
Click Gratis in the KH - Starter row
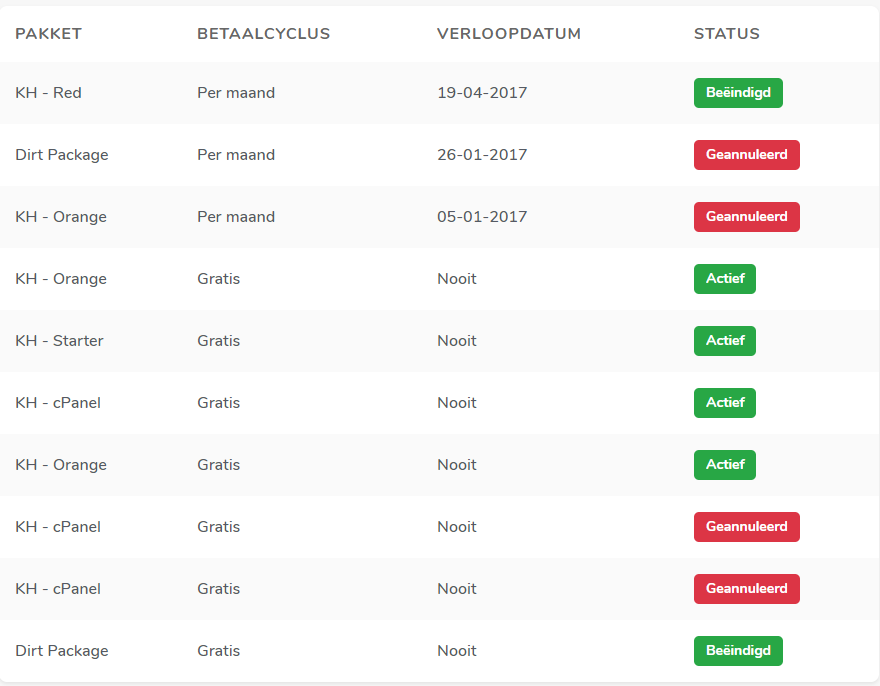coord(218,341)
